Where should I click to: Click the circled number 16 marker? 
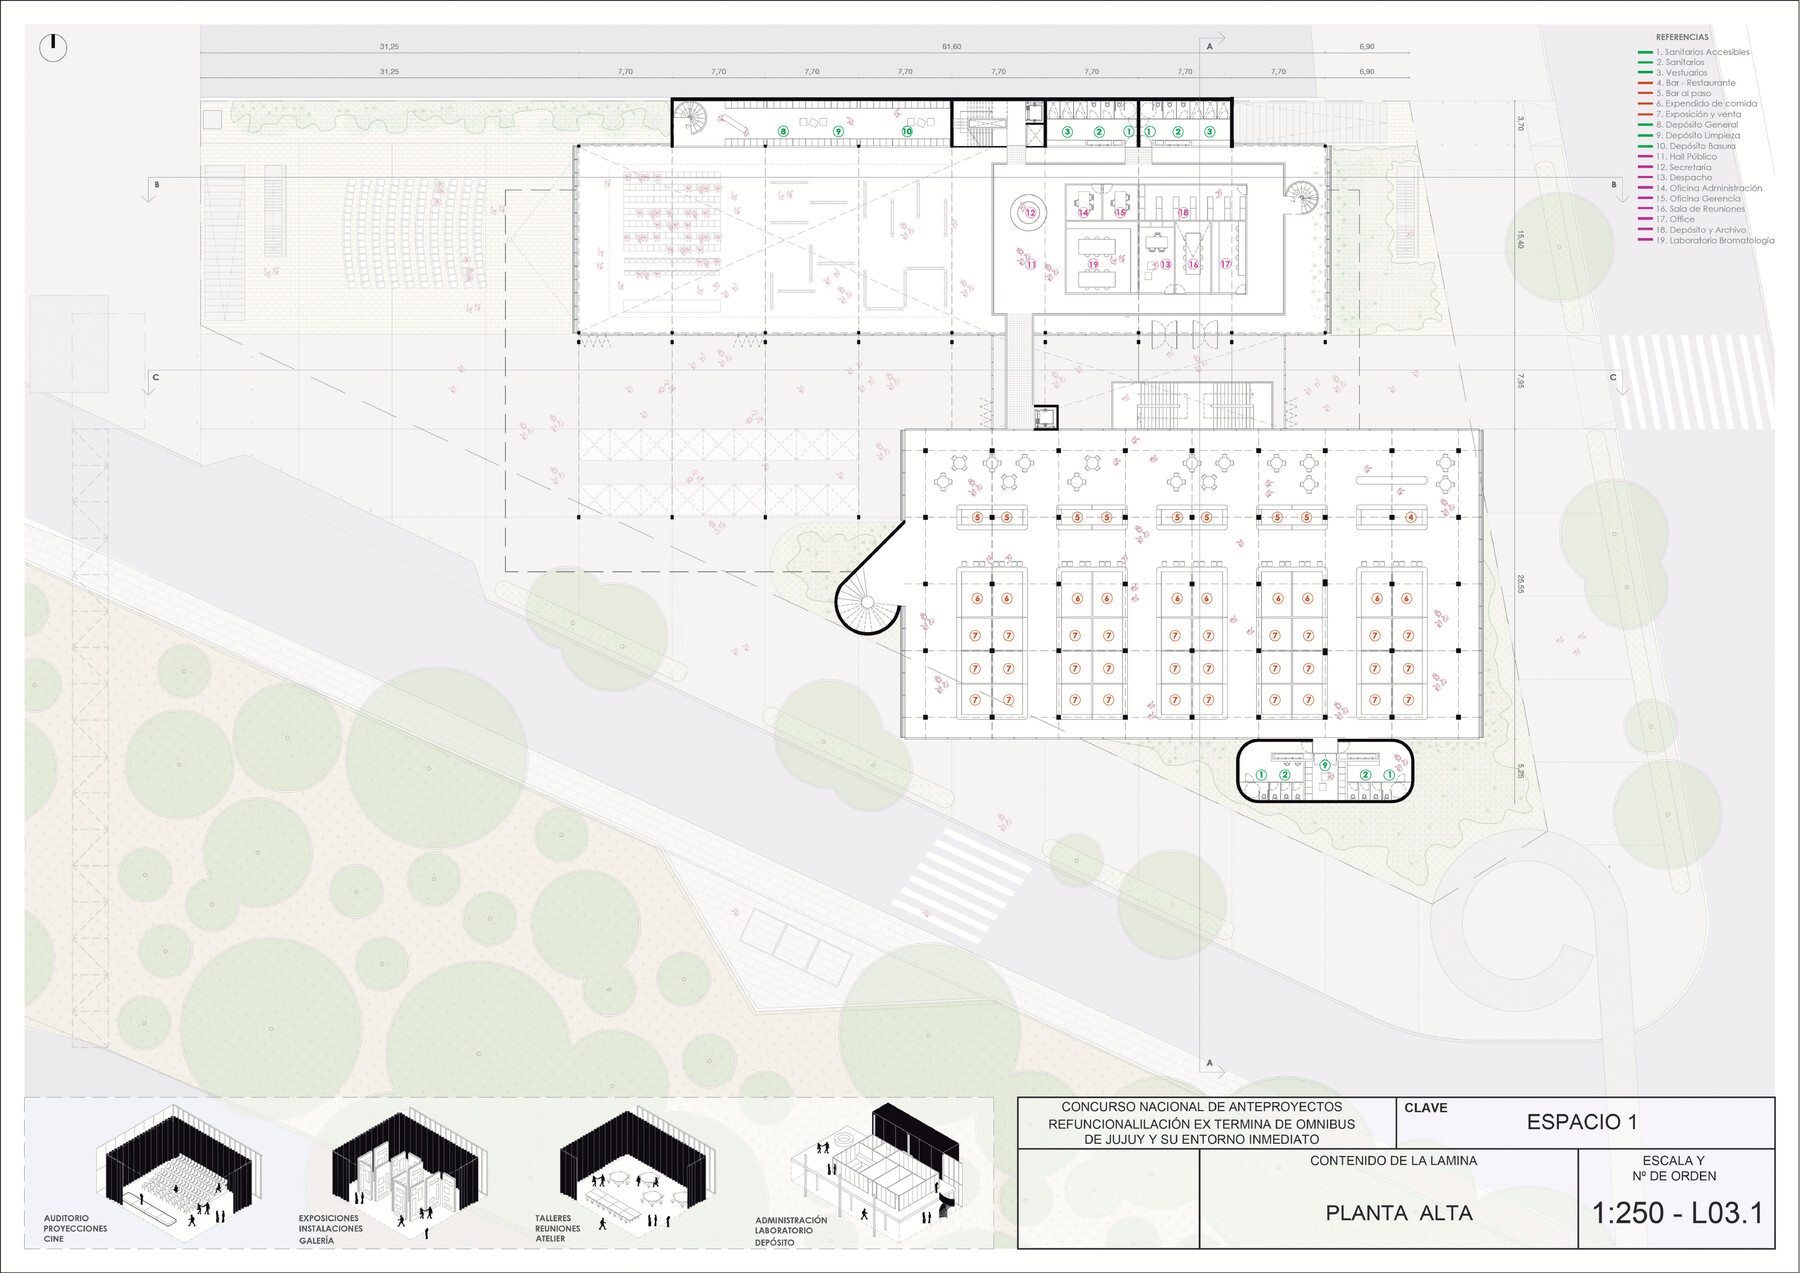tap(1193, 265)
